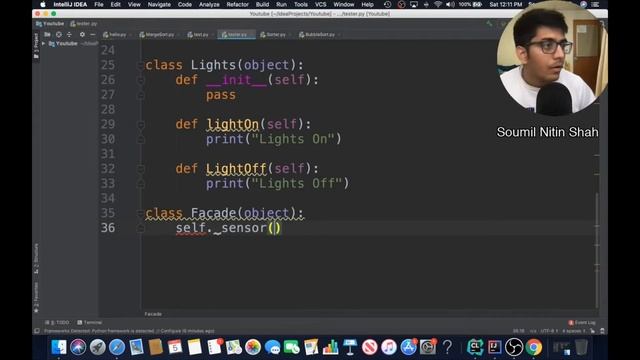Viewport: 640px width, 360px height.
Task: Click the Facade breadcrumb below editor
Action: [x=153, y=314]
